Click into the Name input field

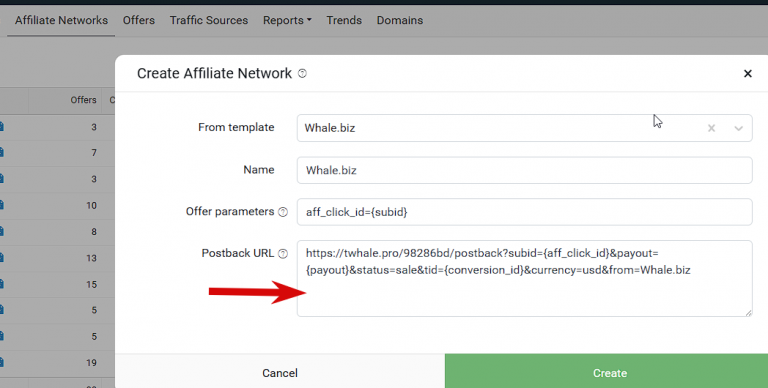point(524,170)
